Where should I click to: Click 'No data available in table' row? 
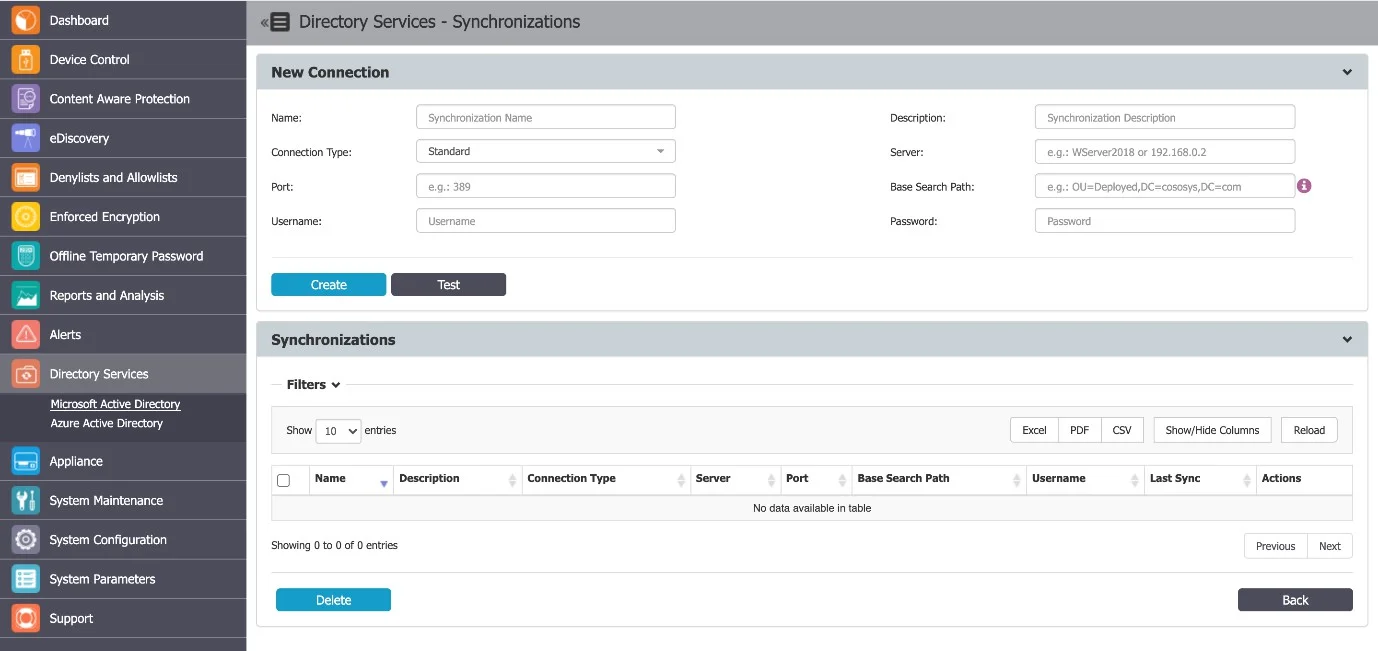812,508
